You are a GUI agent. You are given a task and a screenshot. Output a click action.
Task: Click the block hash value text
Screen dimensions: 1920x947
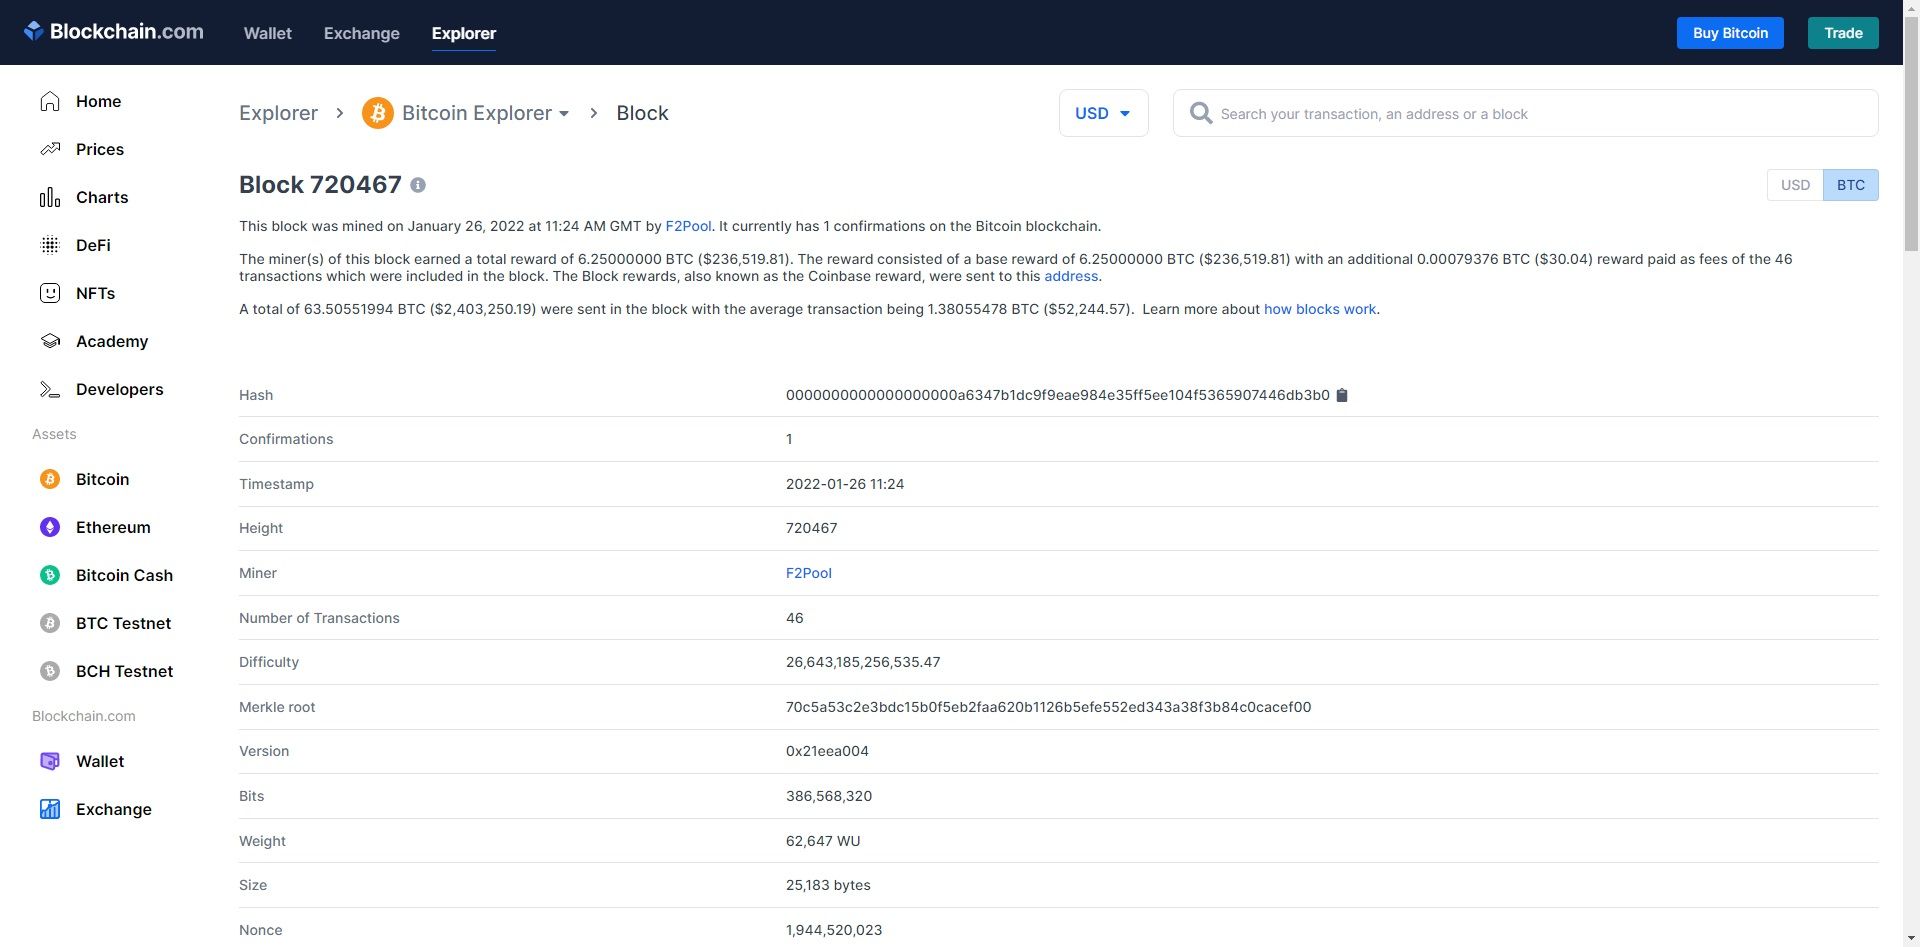click(x=1058, y=395)
